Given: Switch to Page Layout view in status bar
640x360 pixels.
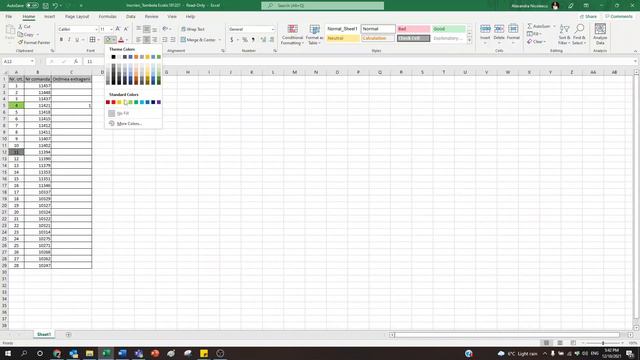Looking at the screenshot, I should point(560,343).
